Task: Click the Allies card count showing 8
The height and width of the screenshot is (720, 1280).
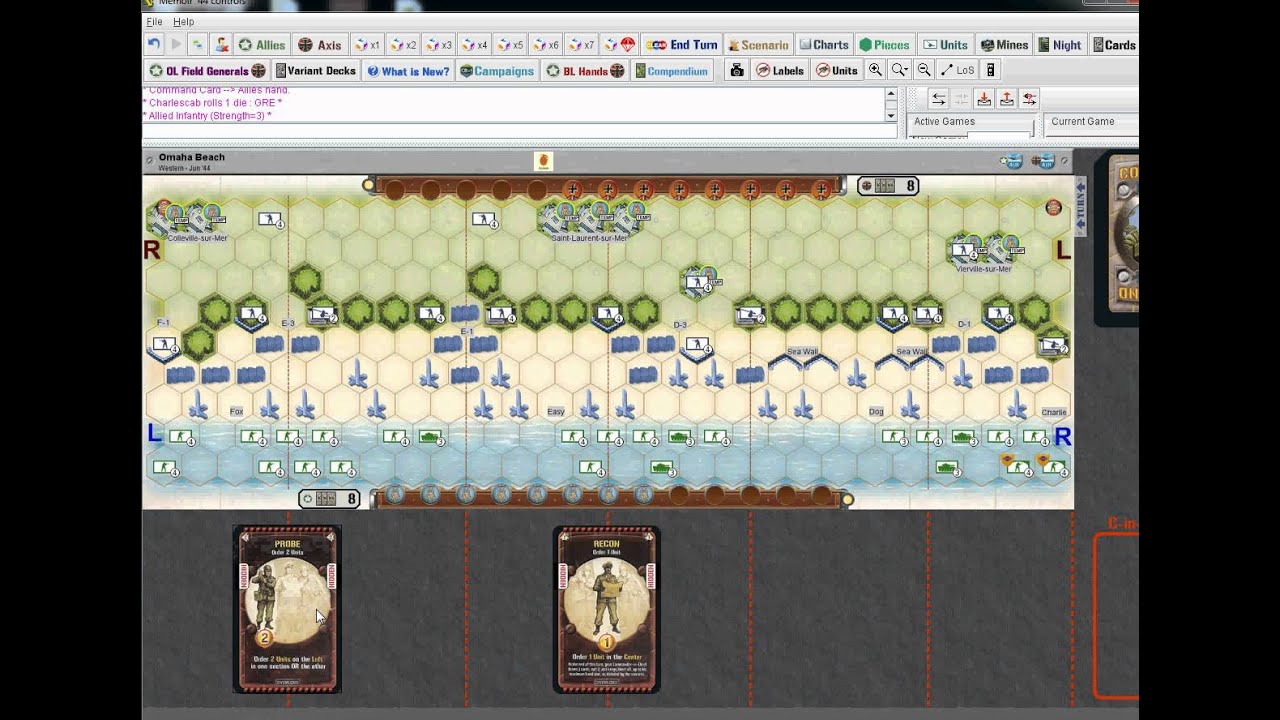Action: point(330,498)
